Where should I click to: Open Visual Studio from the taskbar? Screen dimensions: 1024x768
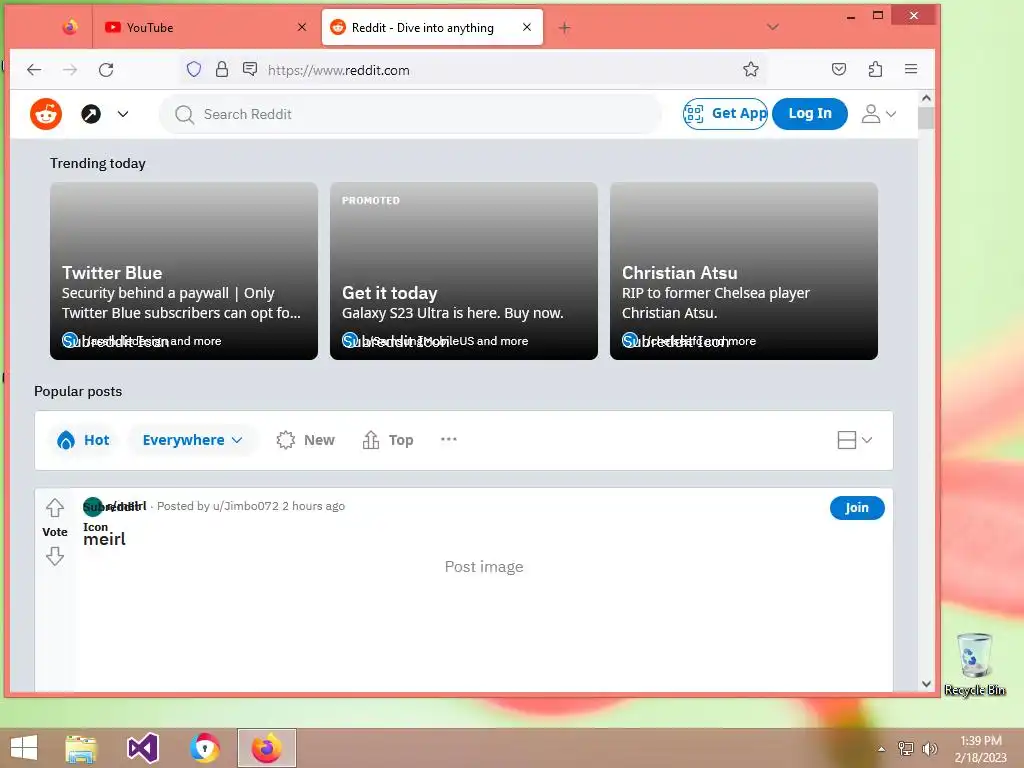(143, 748)
